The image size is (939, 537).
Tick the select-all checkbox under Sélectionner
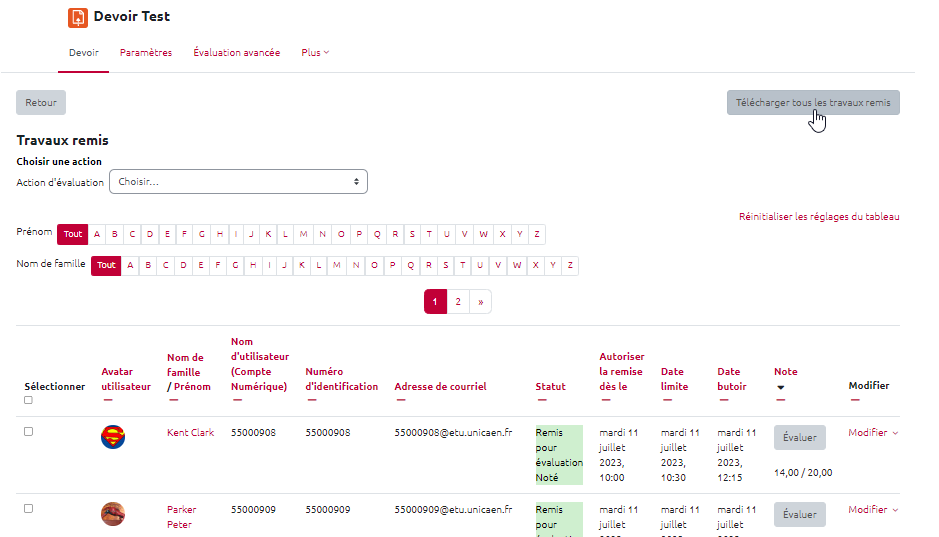point(28,400)
